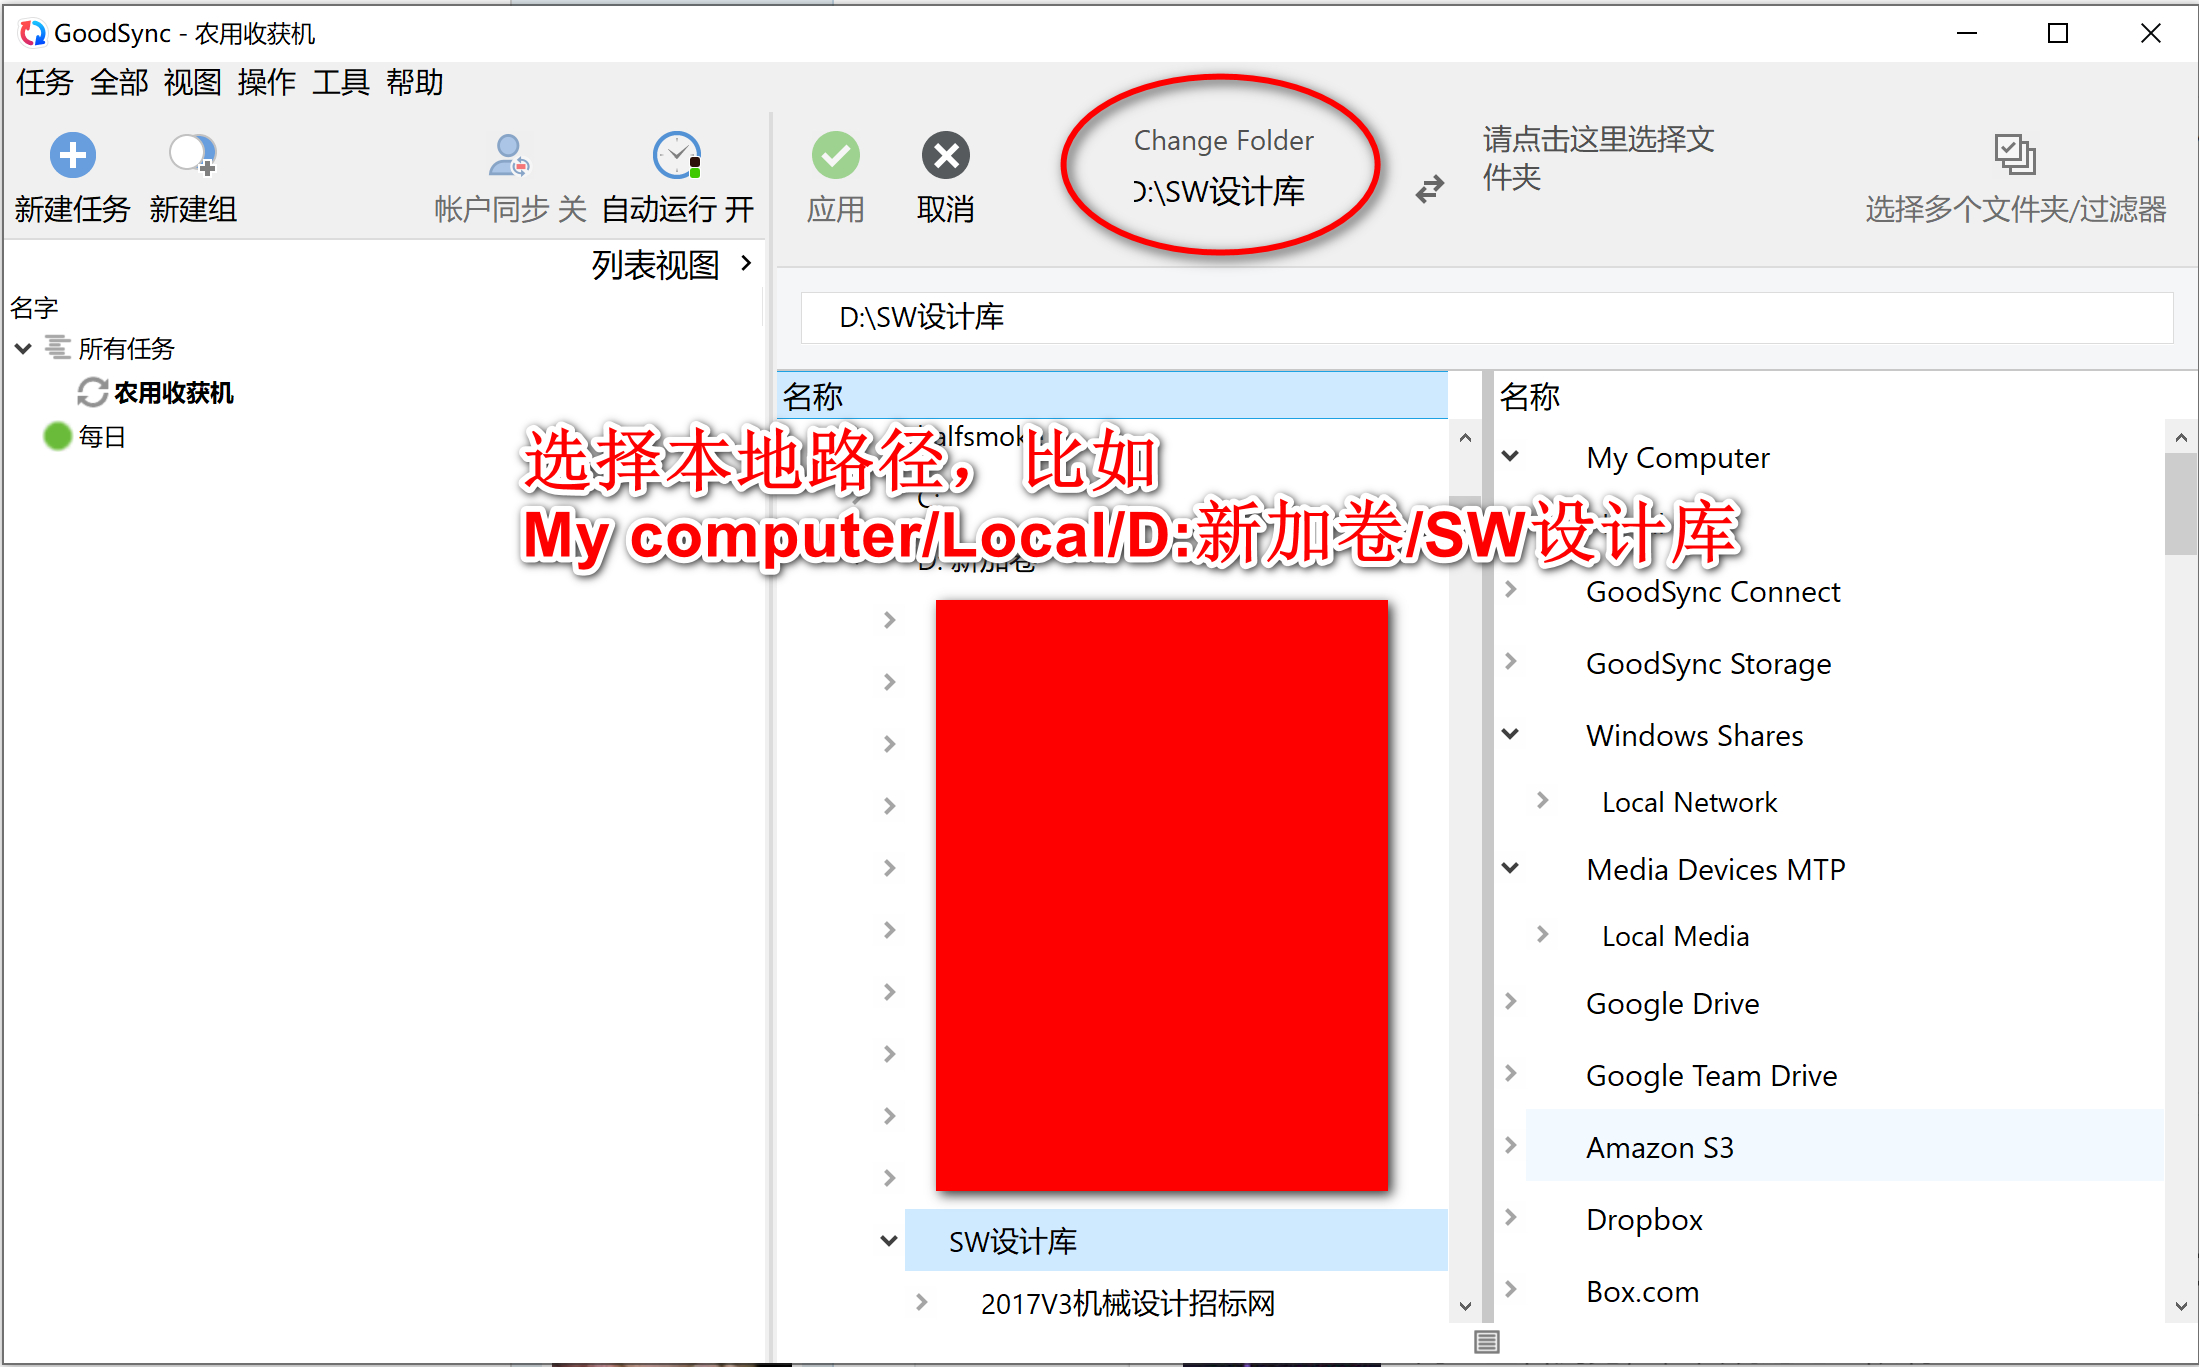Click left folder pane scroll down arrow
The image size is (2199, 1367).
coord(1465,1306)
